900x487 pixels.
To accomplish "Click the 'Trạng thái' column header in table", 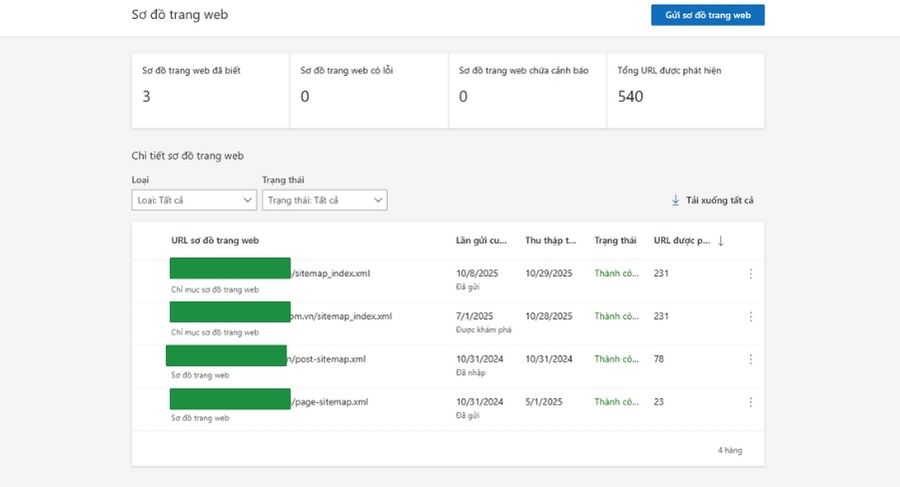I will click(x=615, y=241).
